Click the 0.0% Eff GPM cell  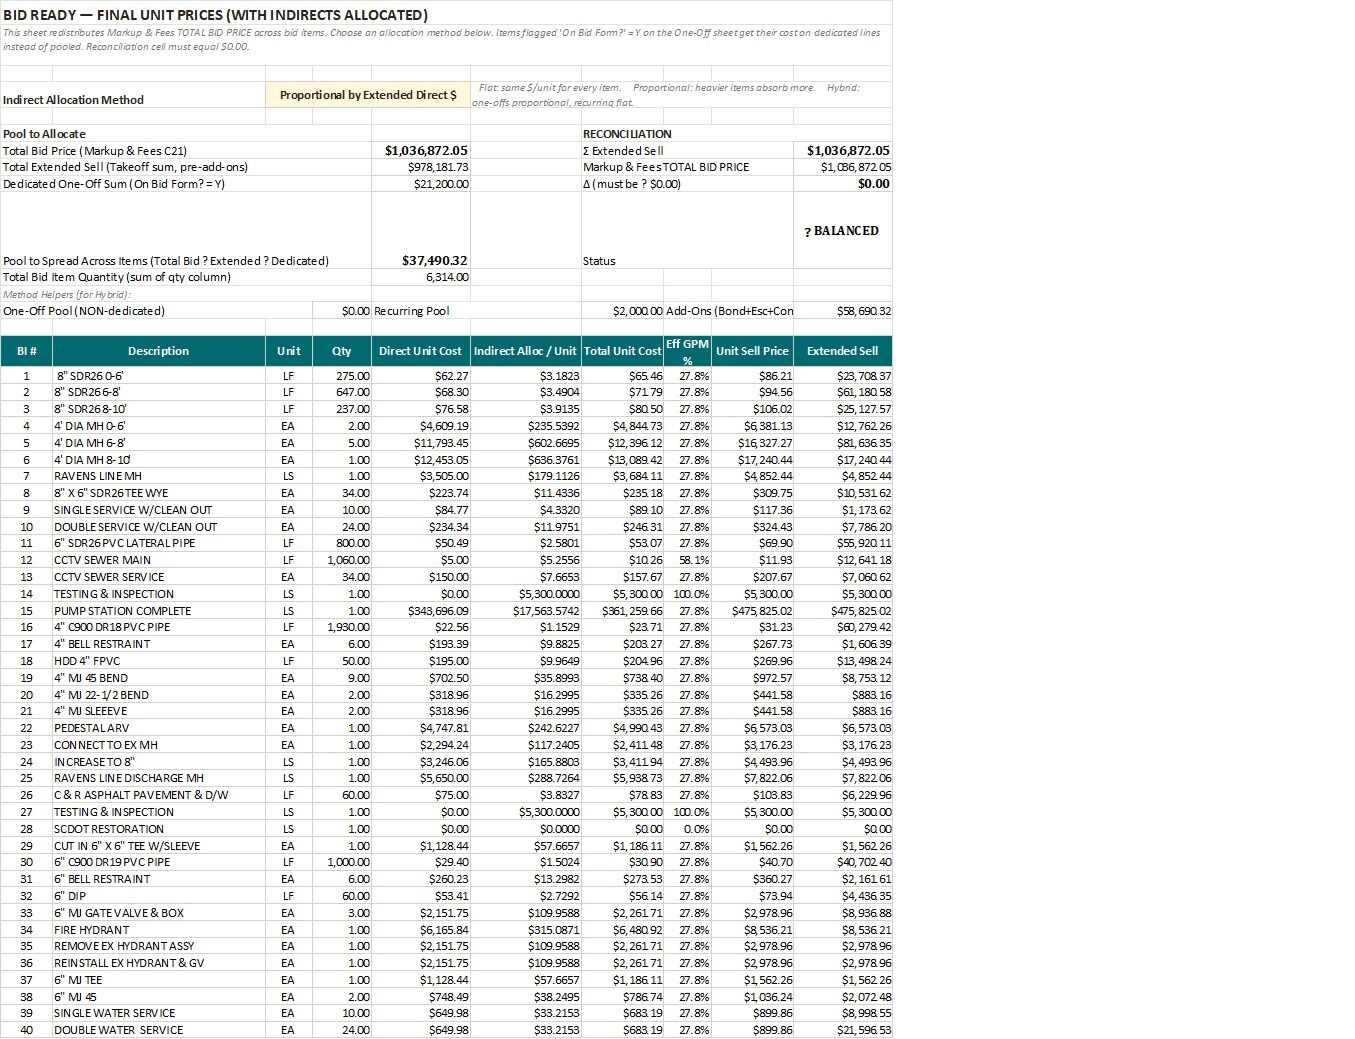coord(688,829)
